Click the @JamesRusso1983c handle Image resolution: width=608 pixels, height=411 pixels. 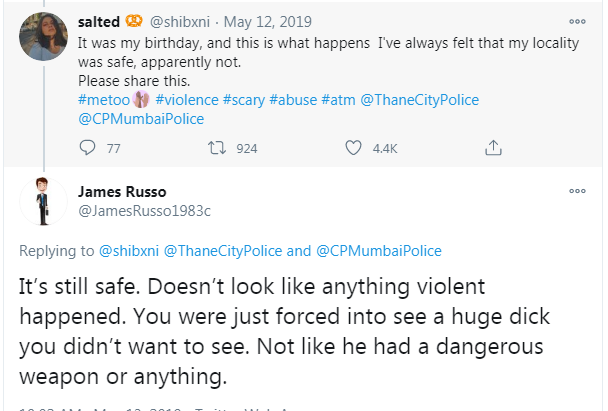(x=144, y=210)
